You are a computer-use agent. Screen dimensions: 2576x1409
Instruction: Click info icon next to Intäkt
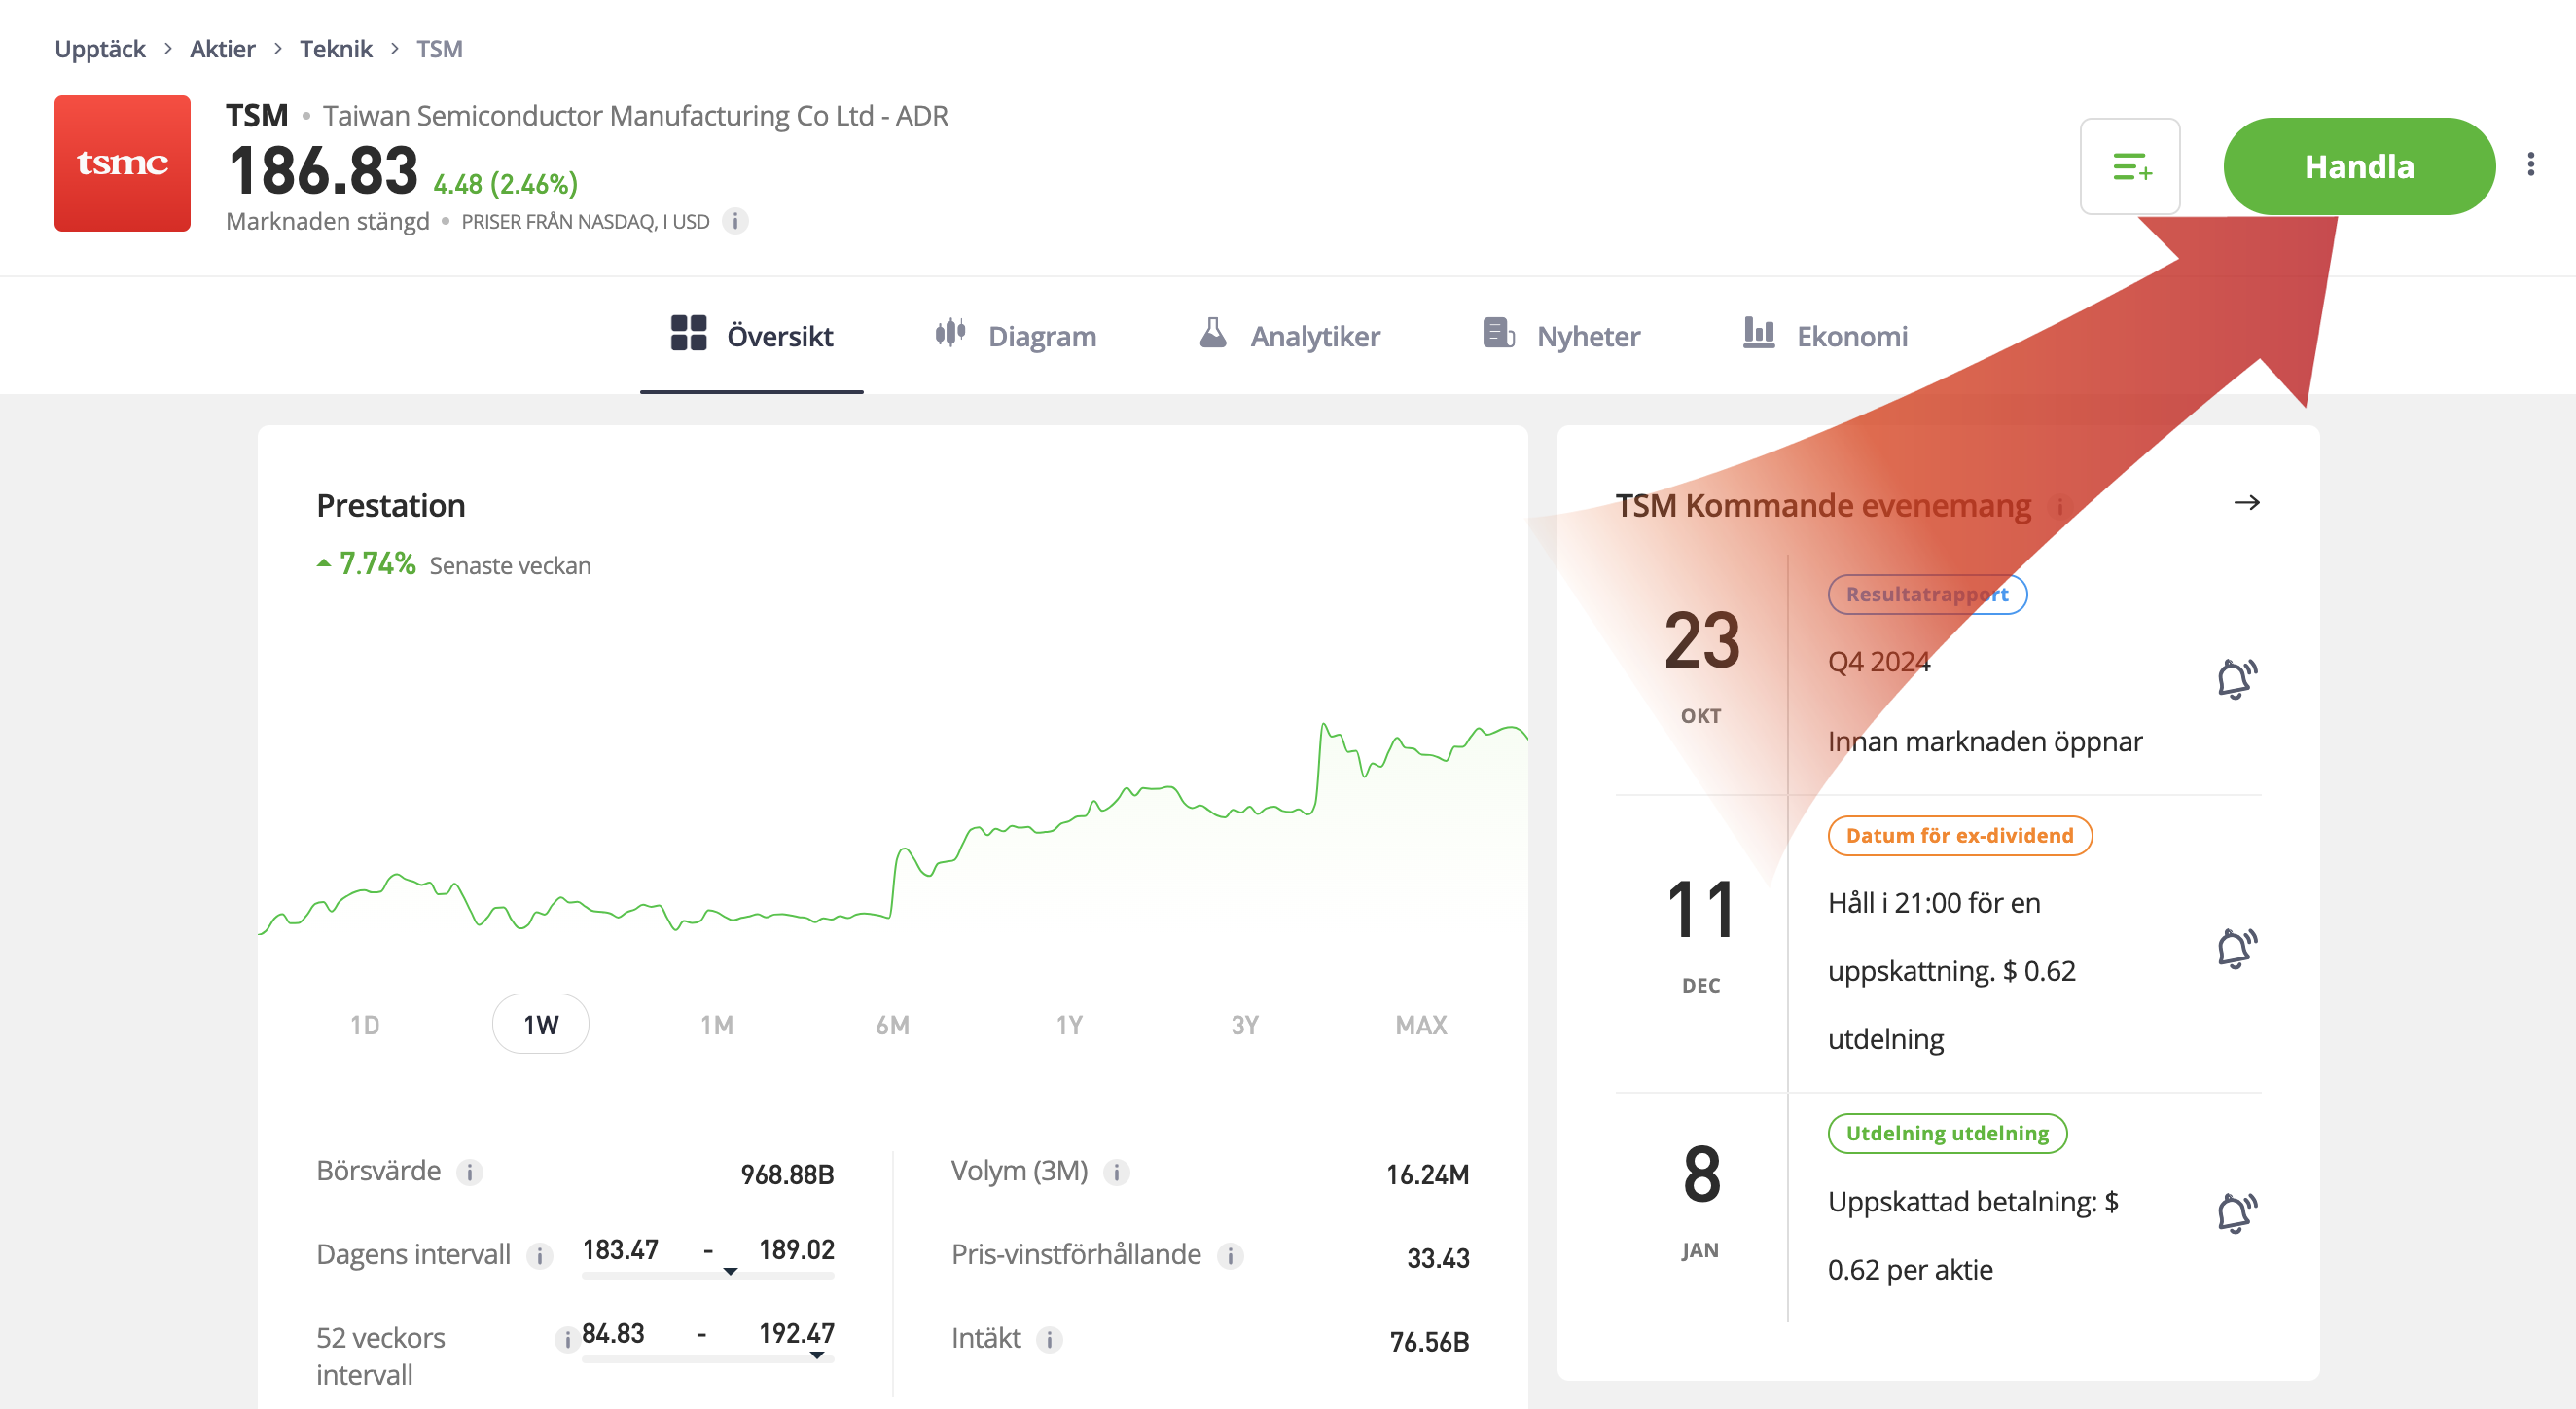tap(1049, 1339)
